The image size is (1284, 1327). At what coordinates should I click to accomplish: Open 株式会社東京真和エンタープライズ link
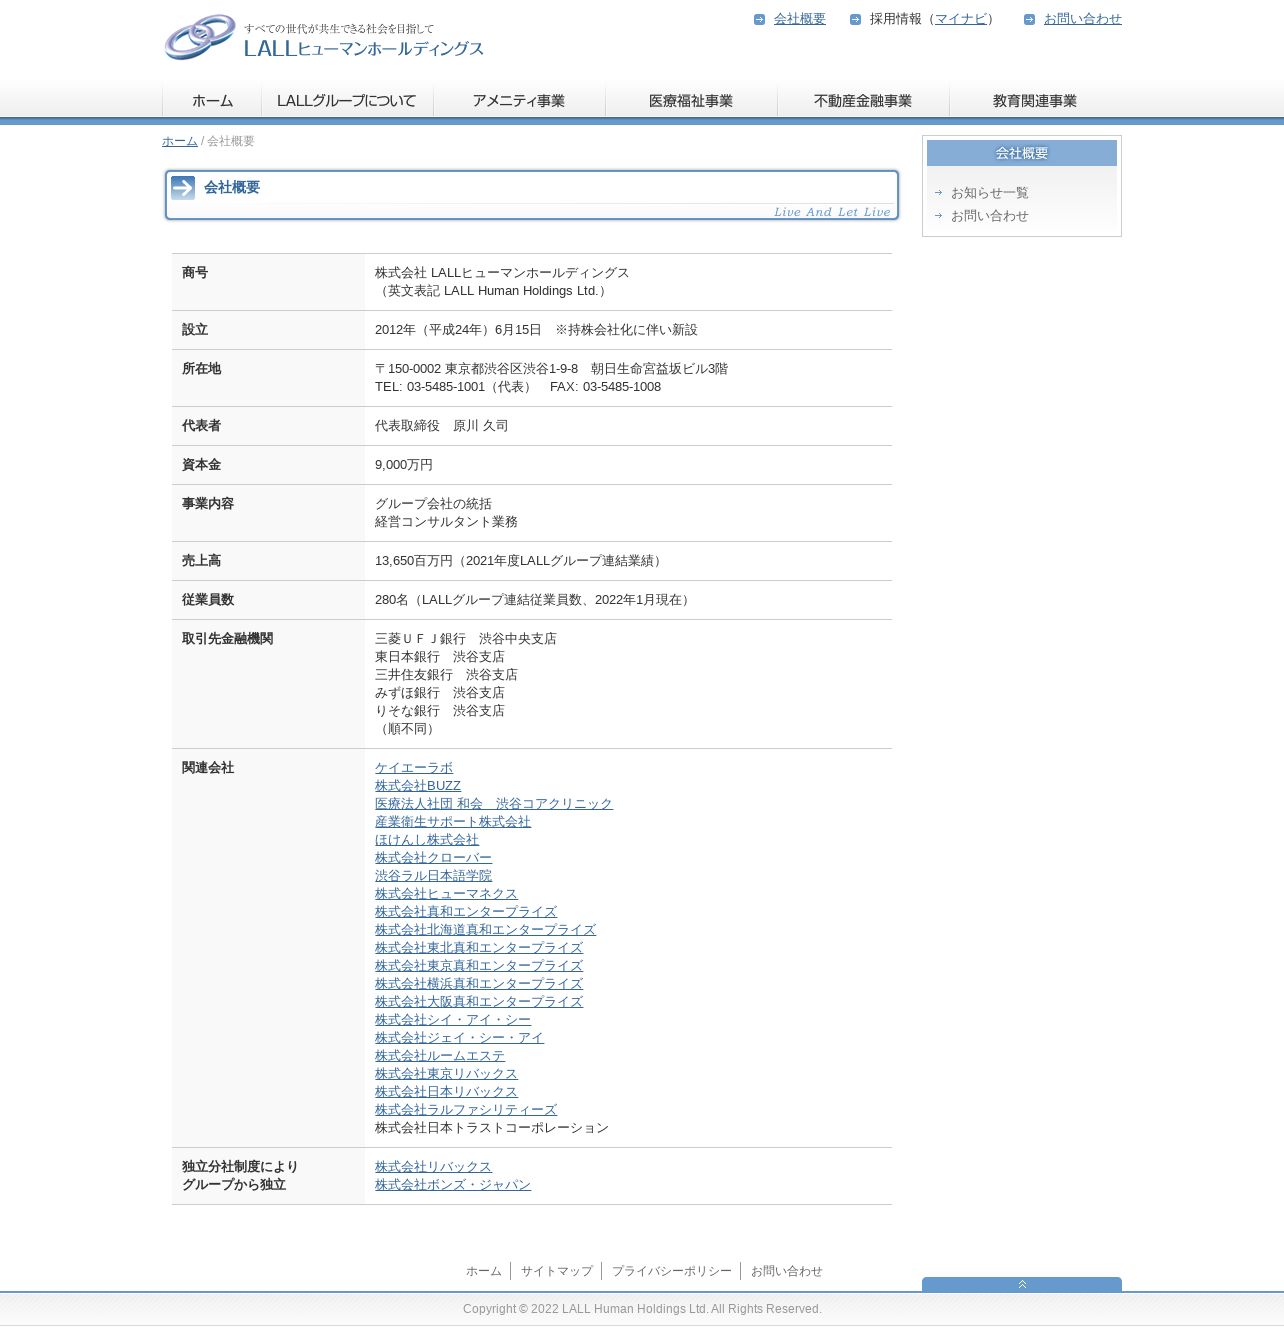(479, 966)
